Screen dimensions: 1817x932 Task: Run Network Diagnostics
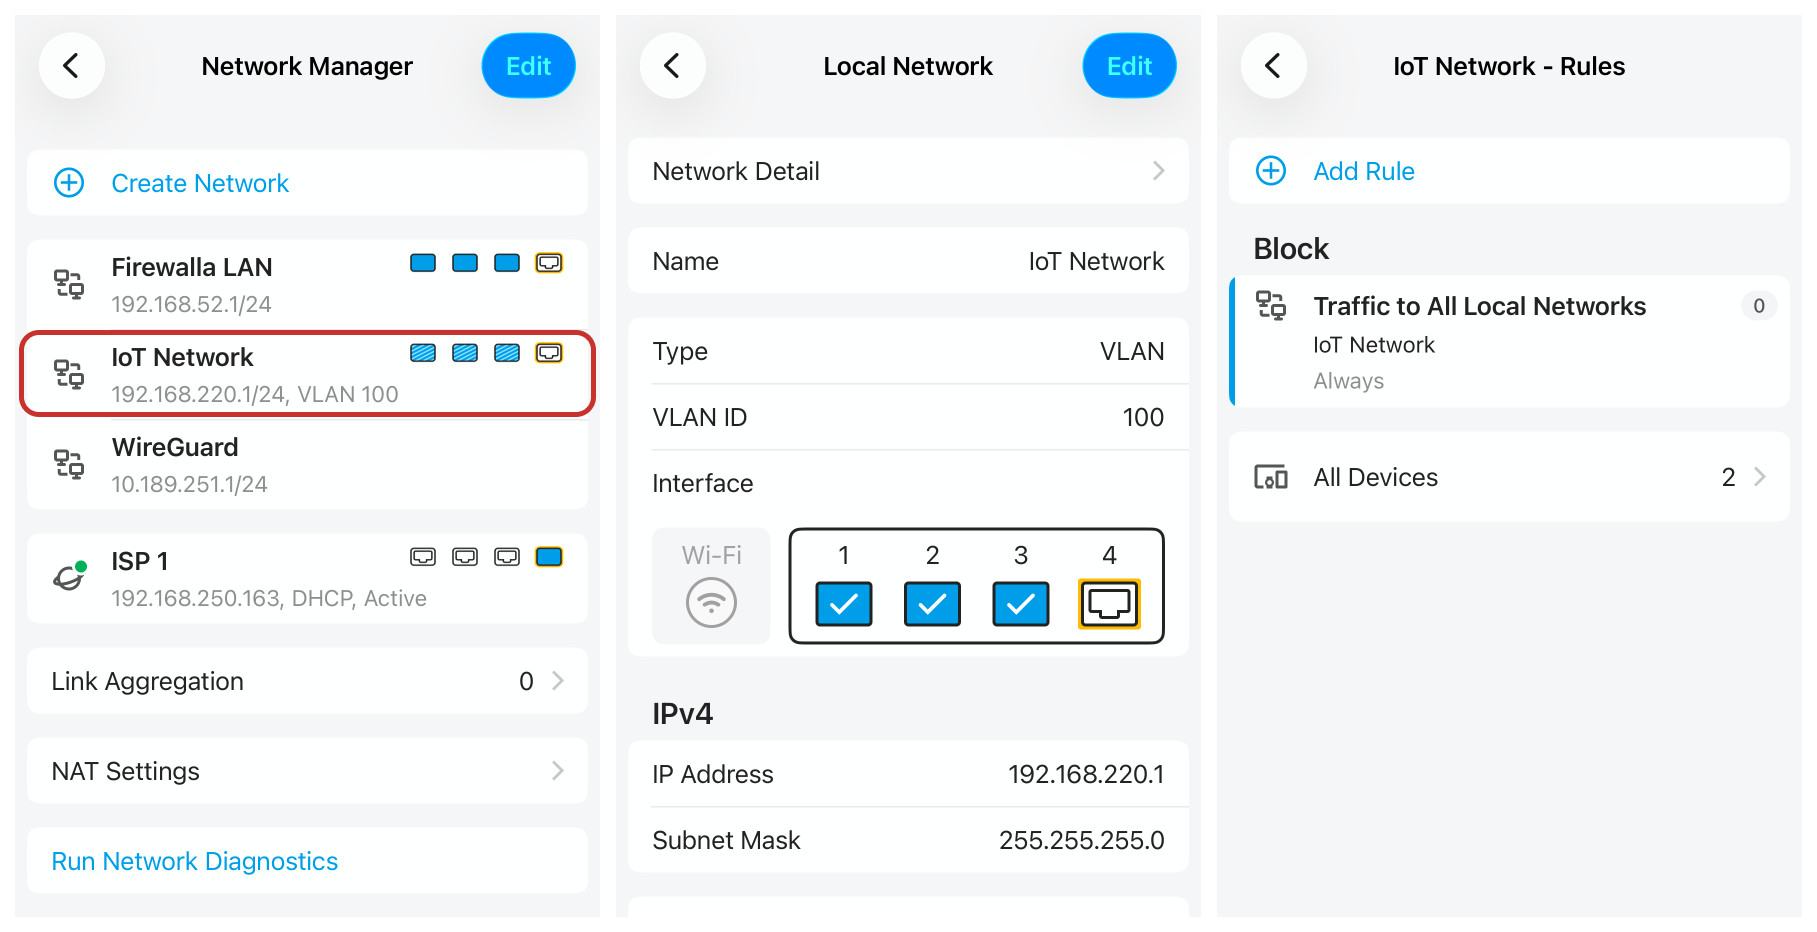coord(195,861)
